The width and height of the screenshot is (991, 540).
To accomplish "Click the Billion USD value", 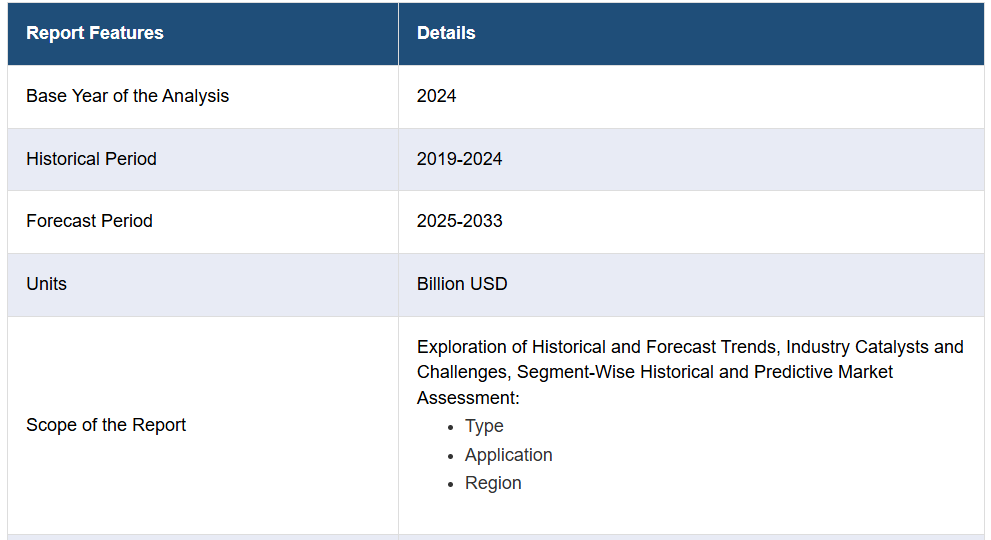I will (462, 284).
